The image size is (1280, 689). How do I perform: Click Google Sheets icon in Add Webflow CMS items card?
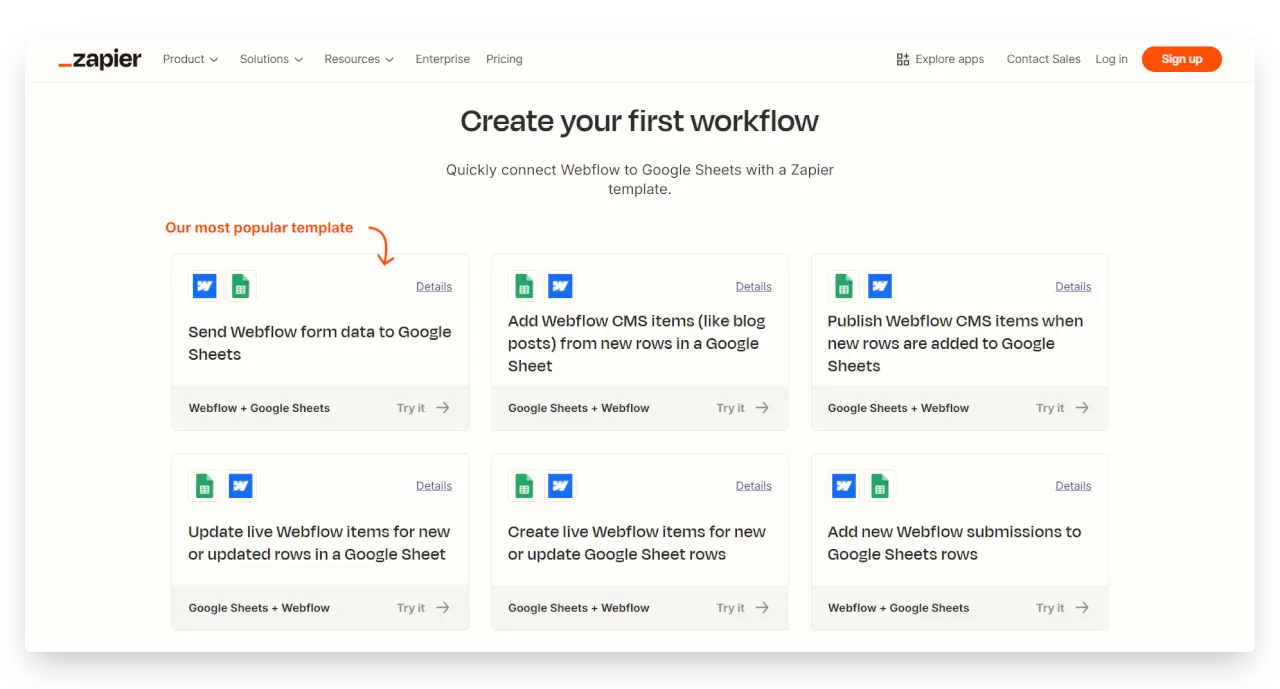click(x=524, y=286)
